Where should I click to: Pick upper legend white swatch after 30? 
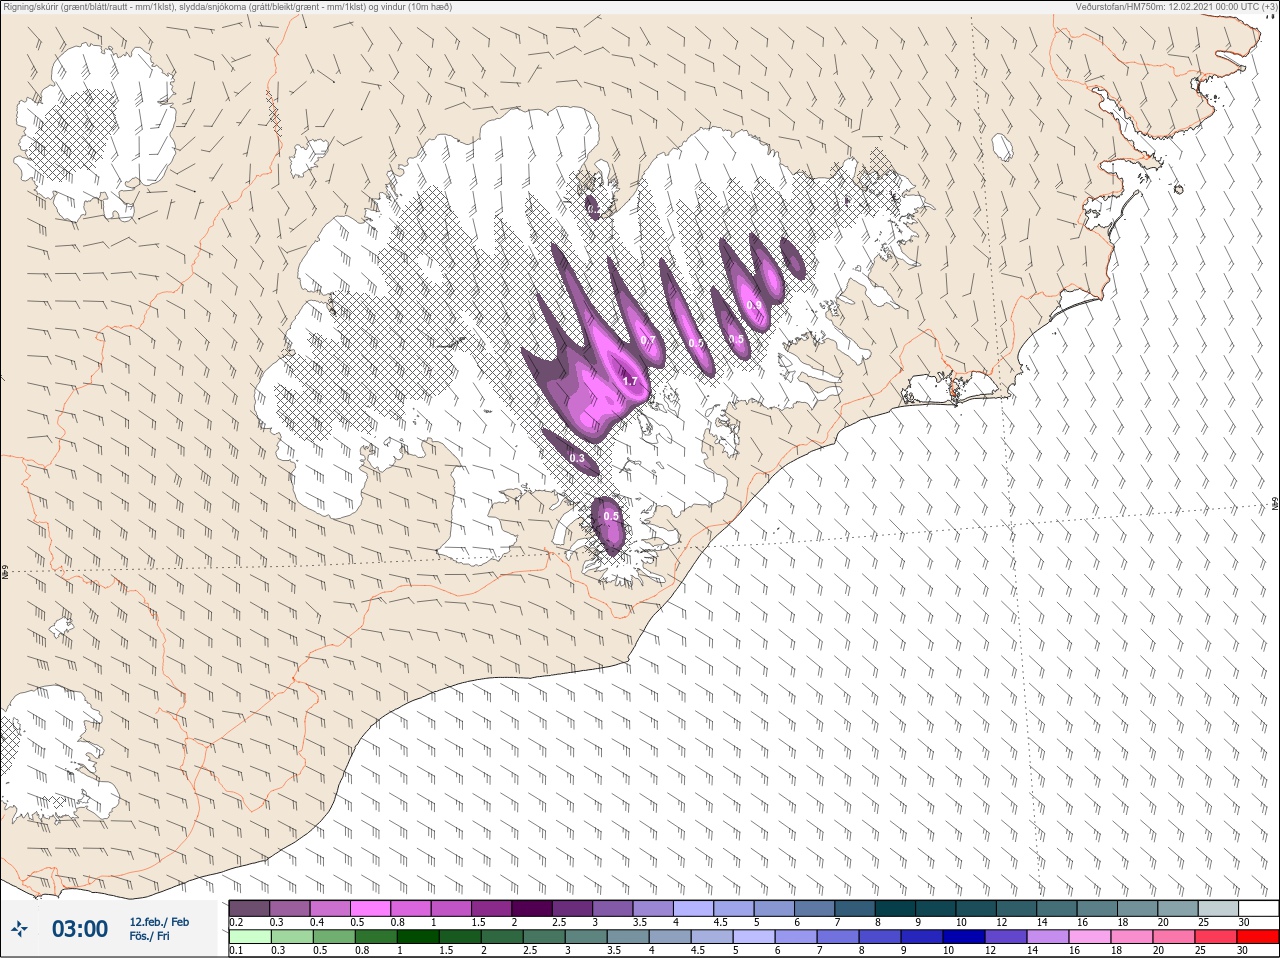point(1258,908)
